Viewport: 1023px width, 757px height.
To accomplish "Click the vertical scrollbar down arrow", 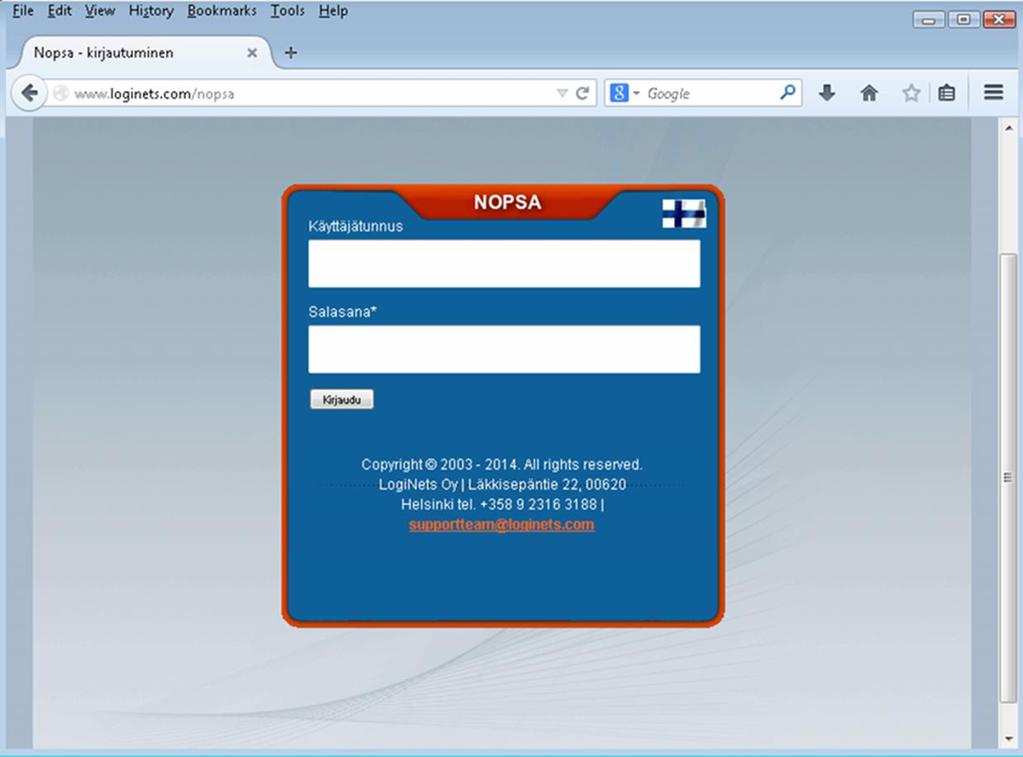I will [x=1009, y=739].
